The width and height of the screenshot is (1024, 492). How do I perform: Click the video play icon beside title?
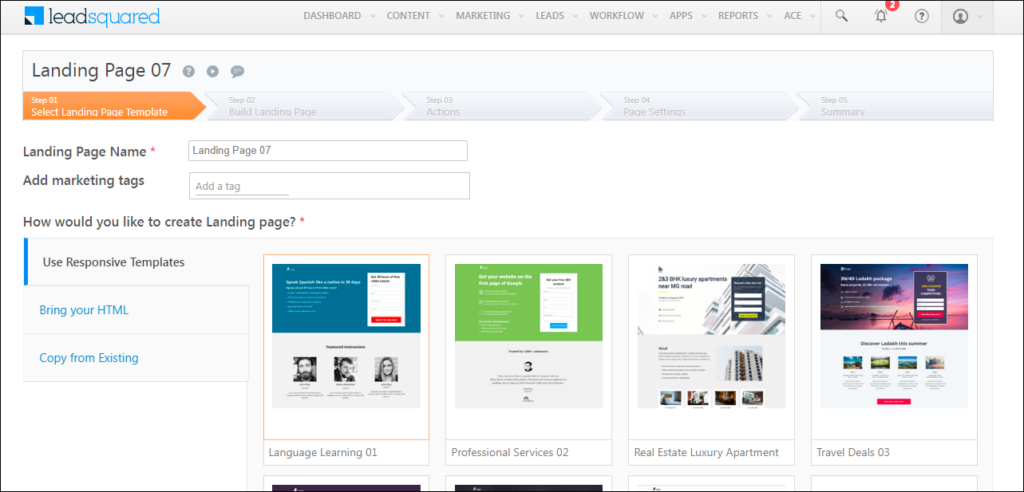pos(213,71)
